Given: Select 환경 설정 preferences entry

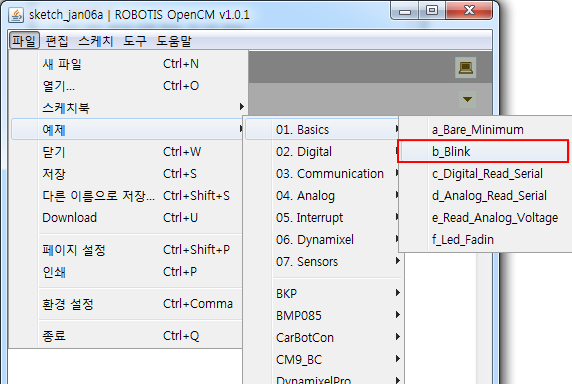Looking at the screenshot, I should pos(127,304).
